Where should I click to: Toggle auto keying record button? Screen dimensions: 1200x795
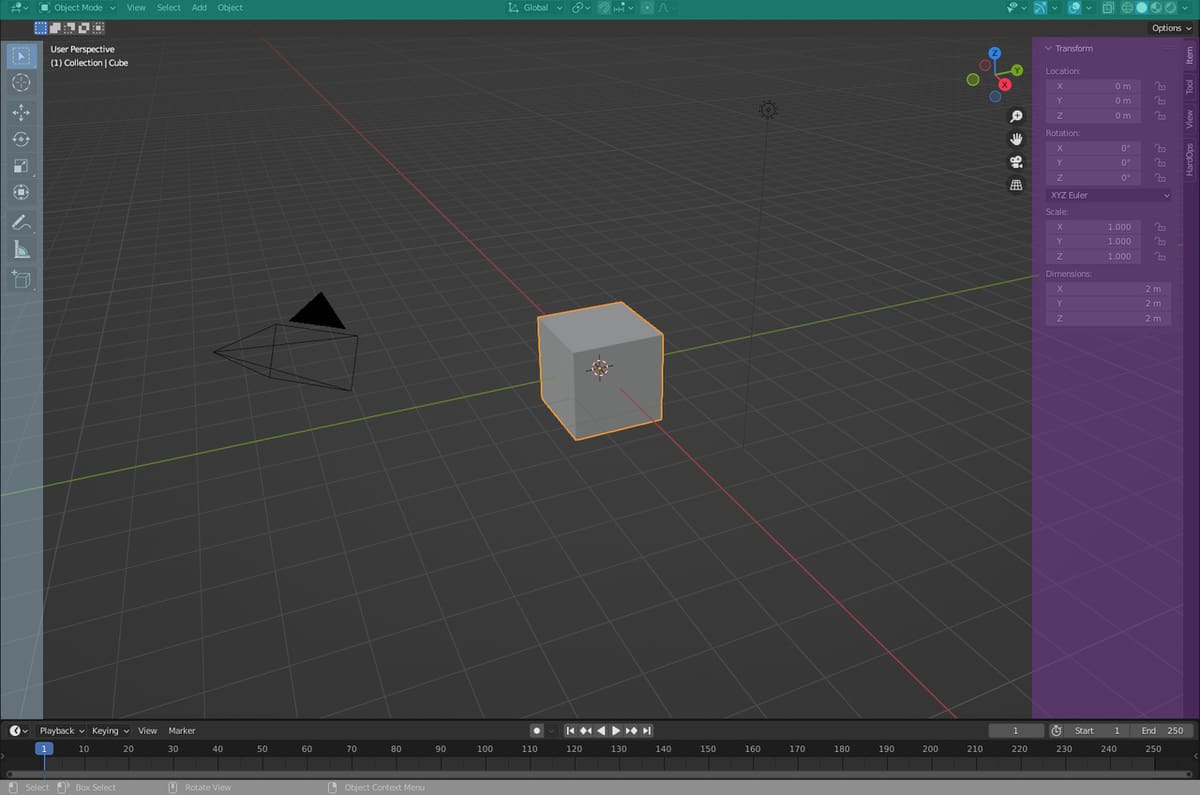(537, 731)
